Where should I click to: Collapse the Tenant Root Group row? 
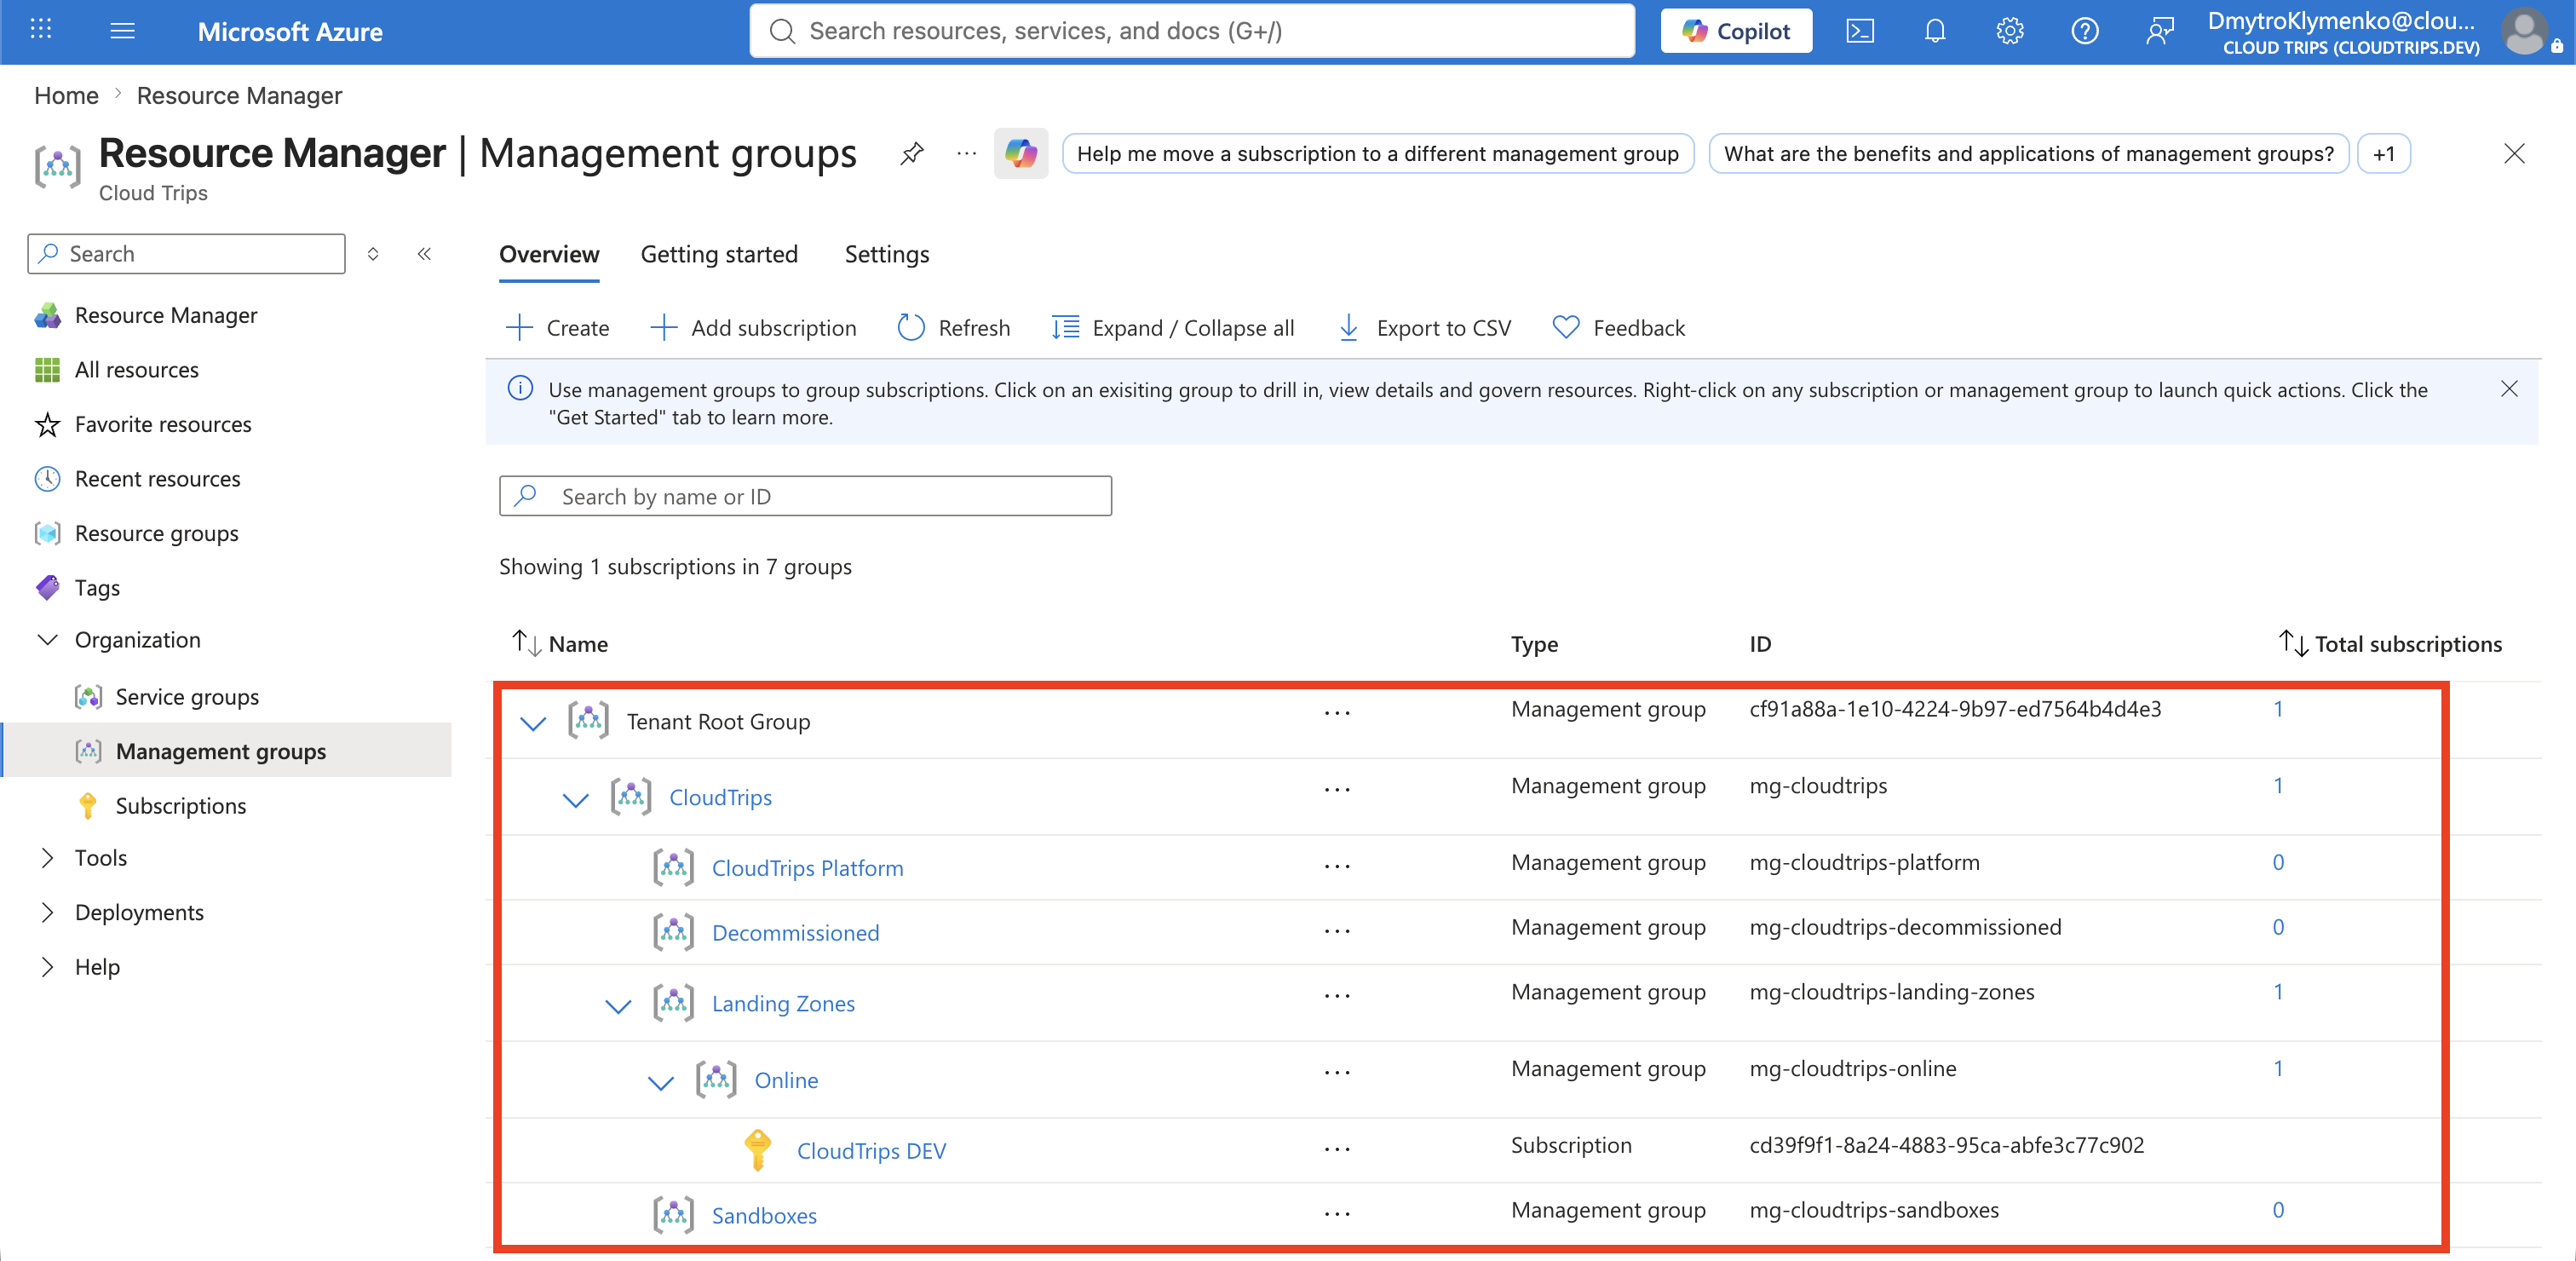(x=533, y=722)
